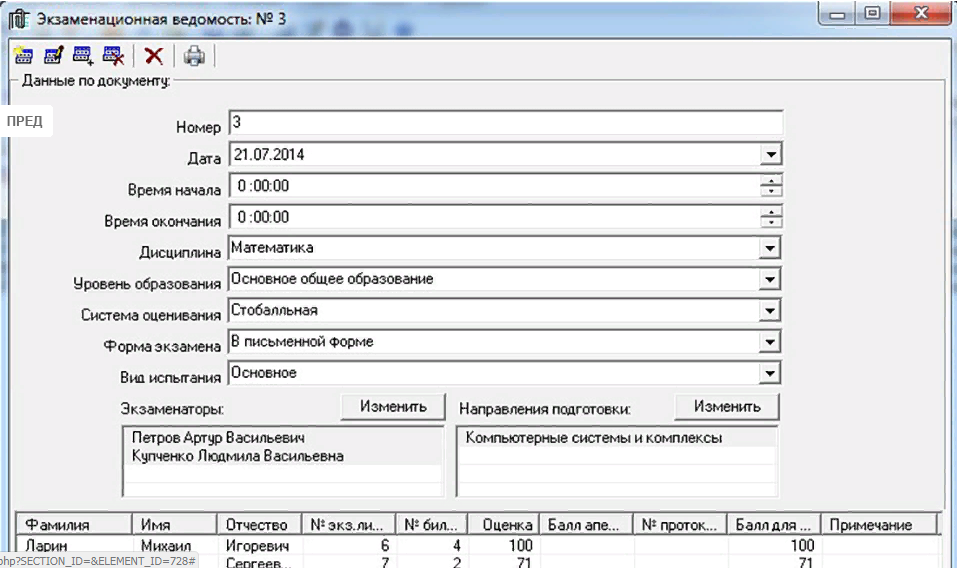The width and height of the screenshot is (957, 568).
Task: Print the exam sheet via printer icon
Action: (x=193, y=56)
